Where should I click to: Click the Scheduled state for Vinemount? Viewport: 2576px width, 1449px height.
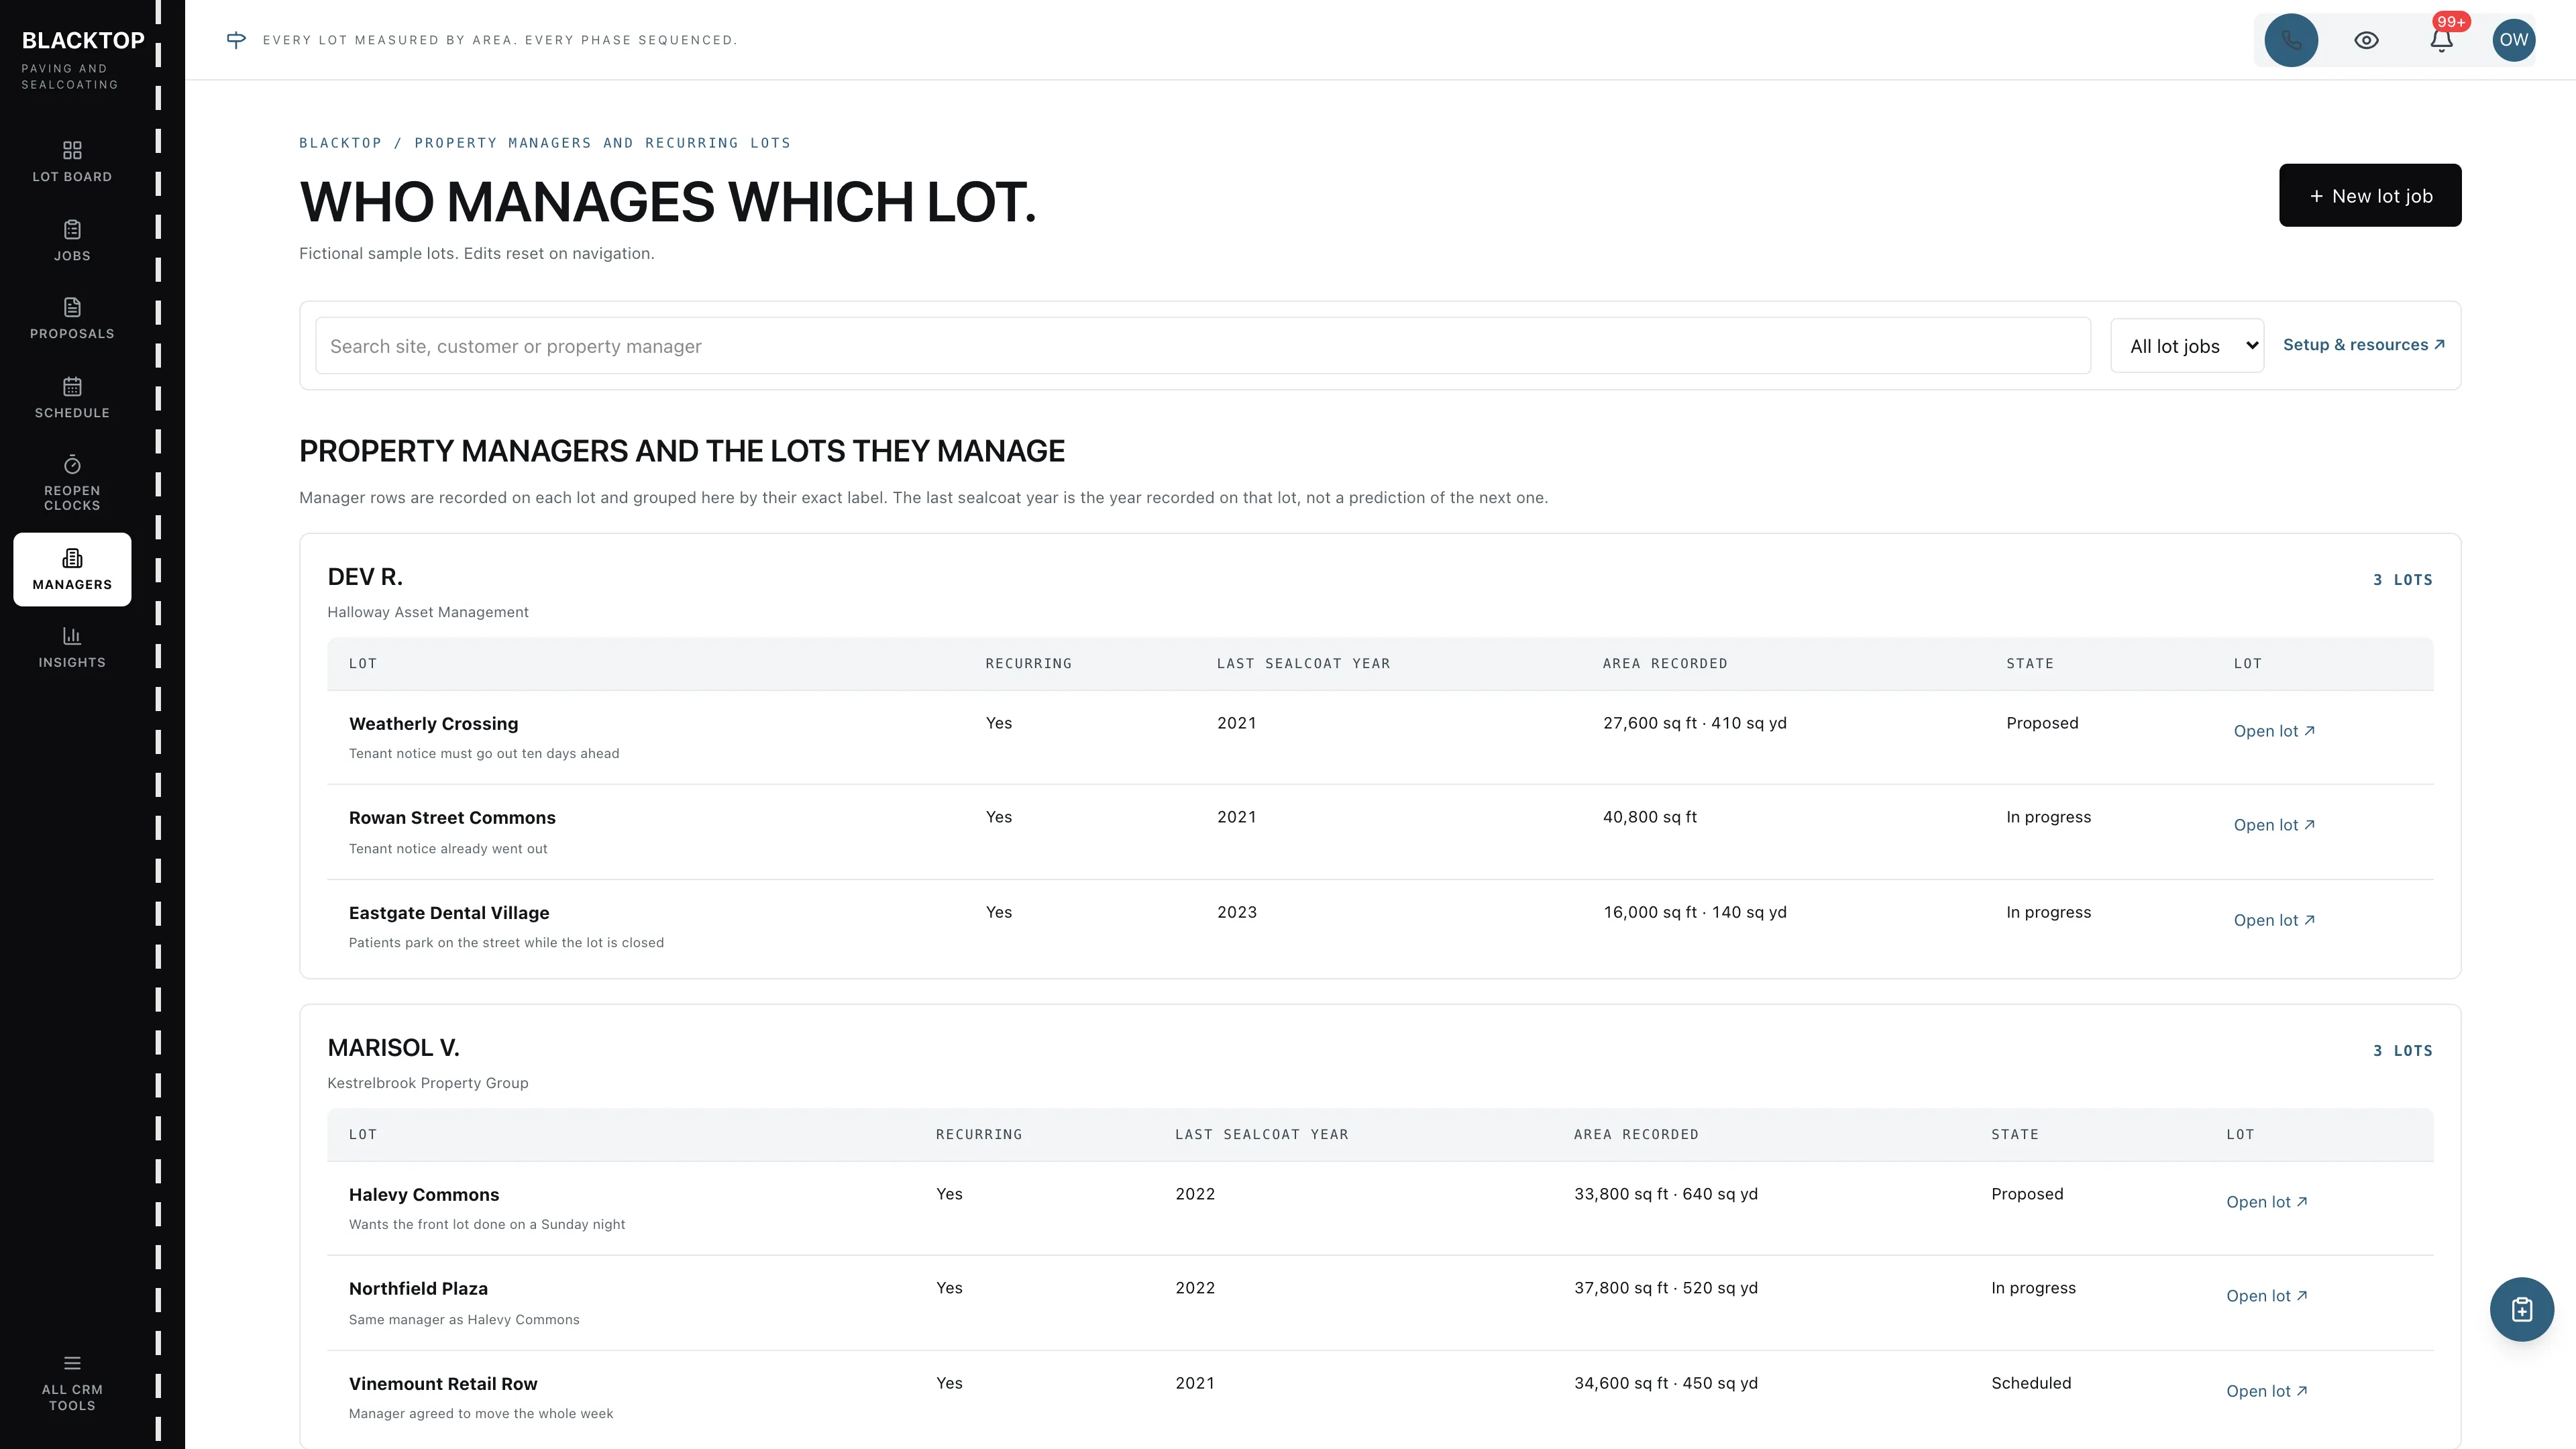[2031, 1383]
